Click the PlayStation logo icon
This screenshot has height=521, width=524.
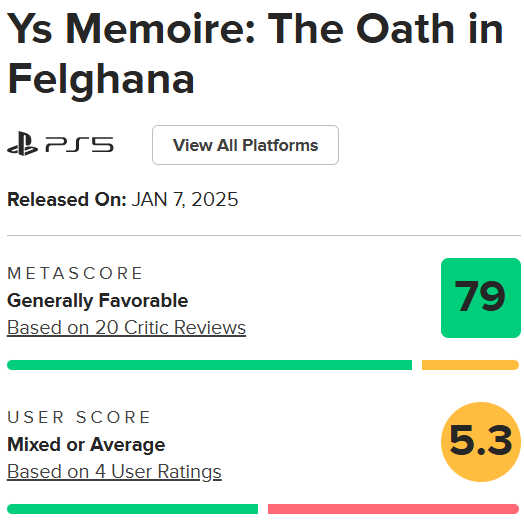pyautogui.click(x=22, y=144)
